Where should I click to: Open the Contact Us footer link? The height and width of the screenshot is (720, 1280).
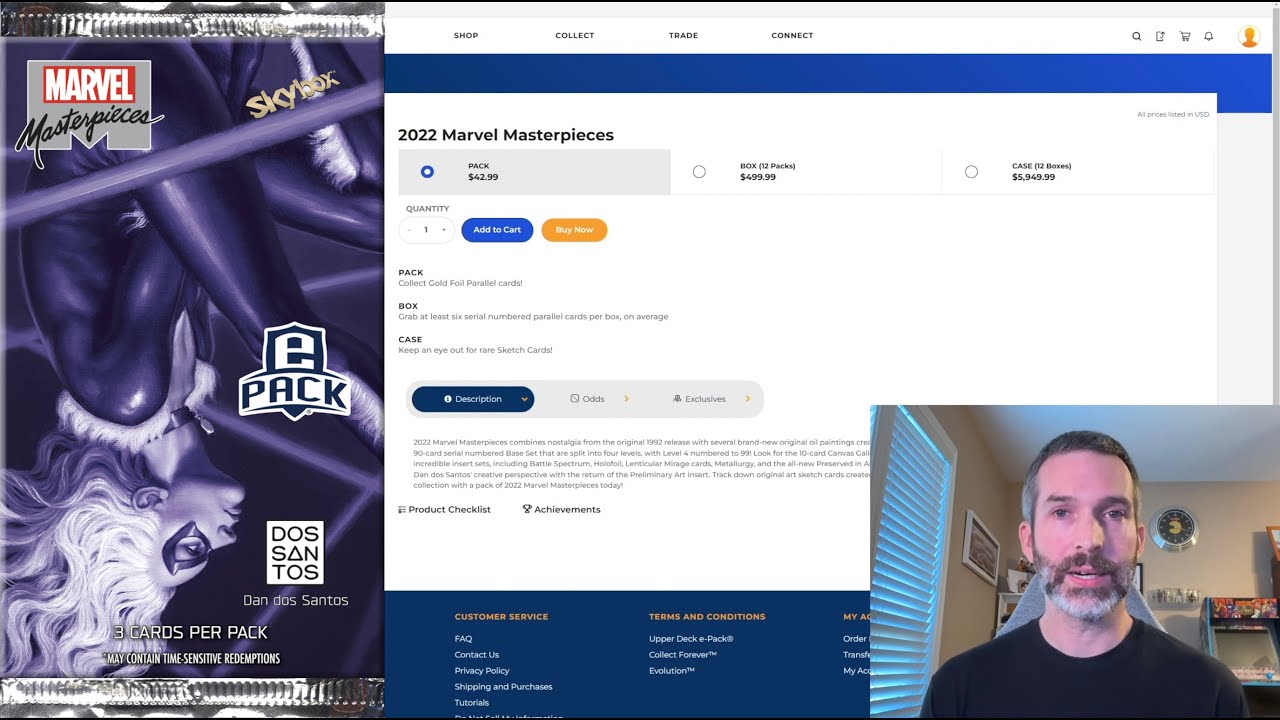tap(477, 655)
